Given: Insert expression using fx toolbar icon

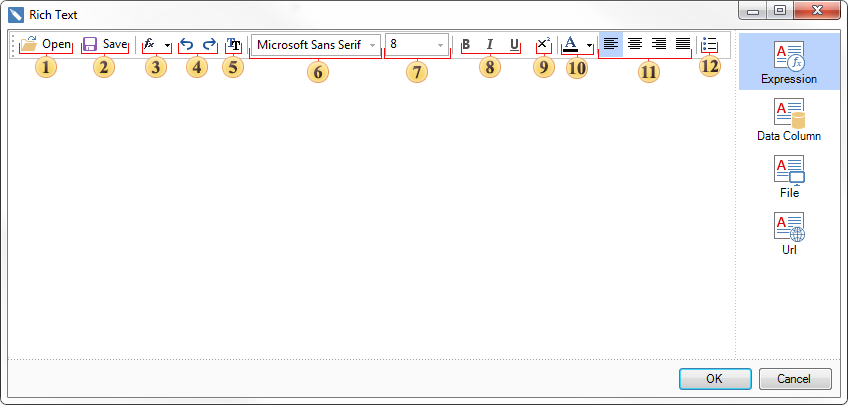Looking at the screenshot, I should [150, 45].
